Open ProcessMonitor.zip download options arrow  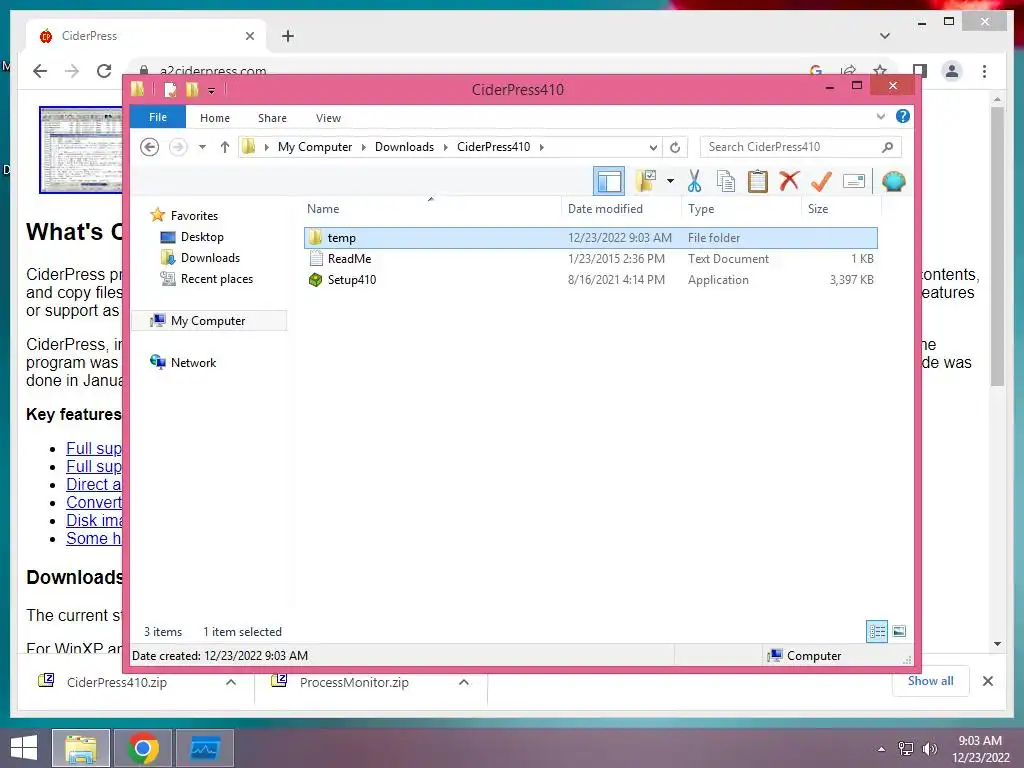tap(464, 682)
